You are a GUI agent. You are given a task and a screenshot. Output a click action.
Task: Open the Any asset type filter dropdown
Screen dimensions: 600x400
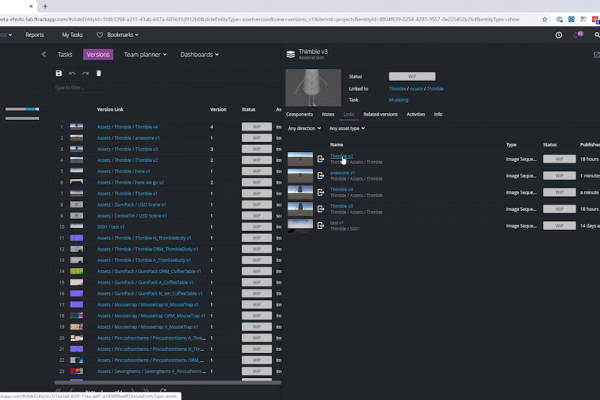(347, 128)
